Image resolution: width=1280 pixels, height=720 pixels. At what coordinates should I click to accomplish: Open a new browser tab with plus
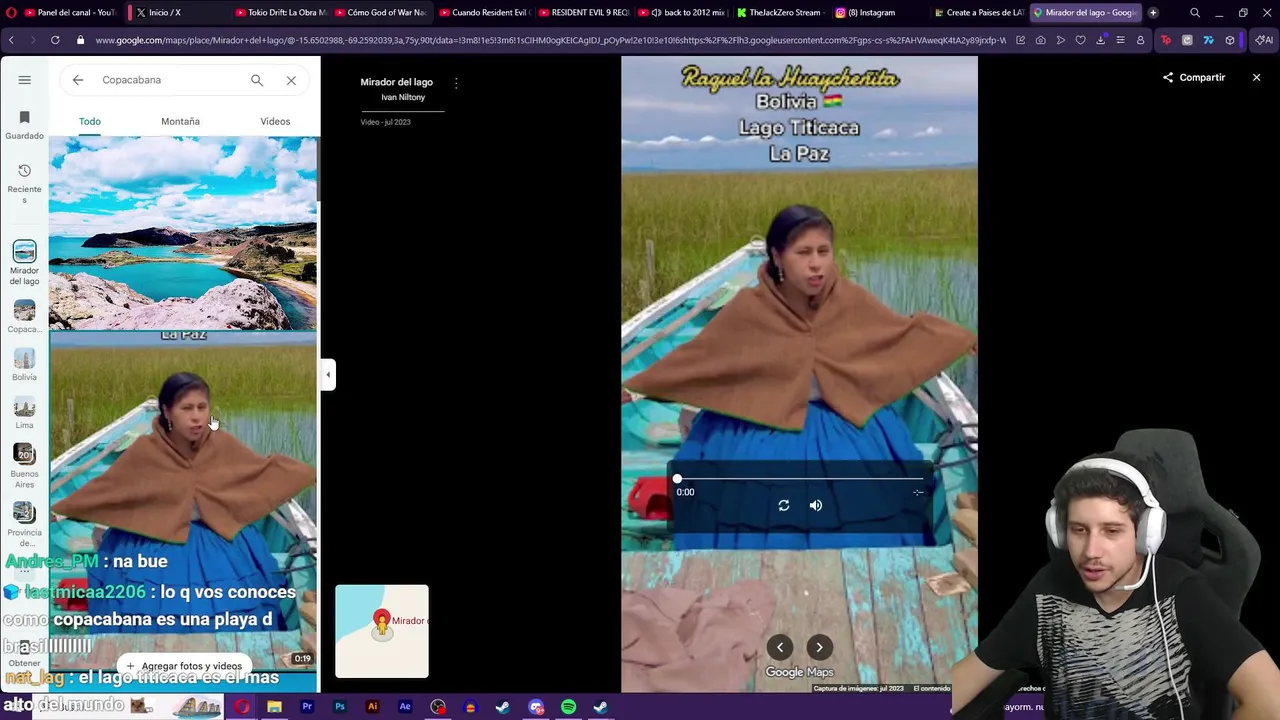tap(1153, 13)
